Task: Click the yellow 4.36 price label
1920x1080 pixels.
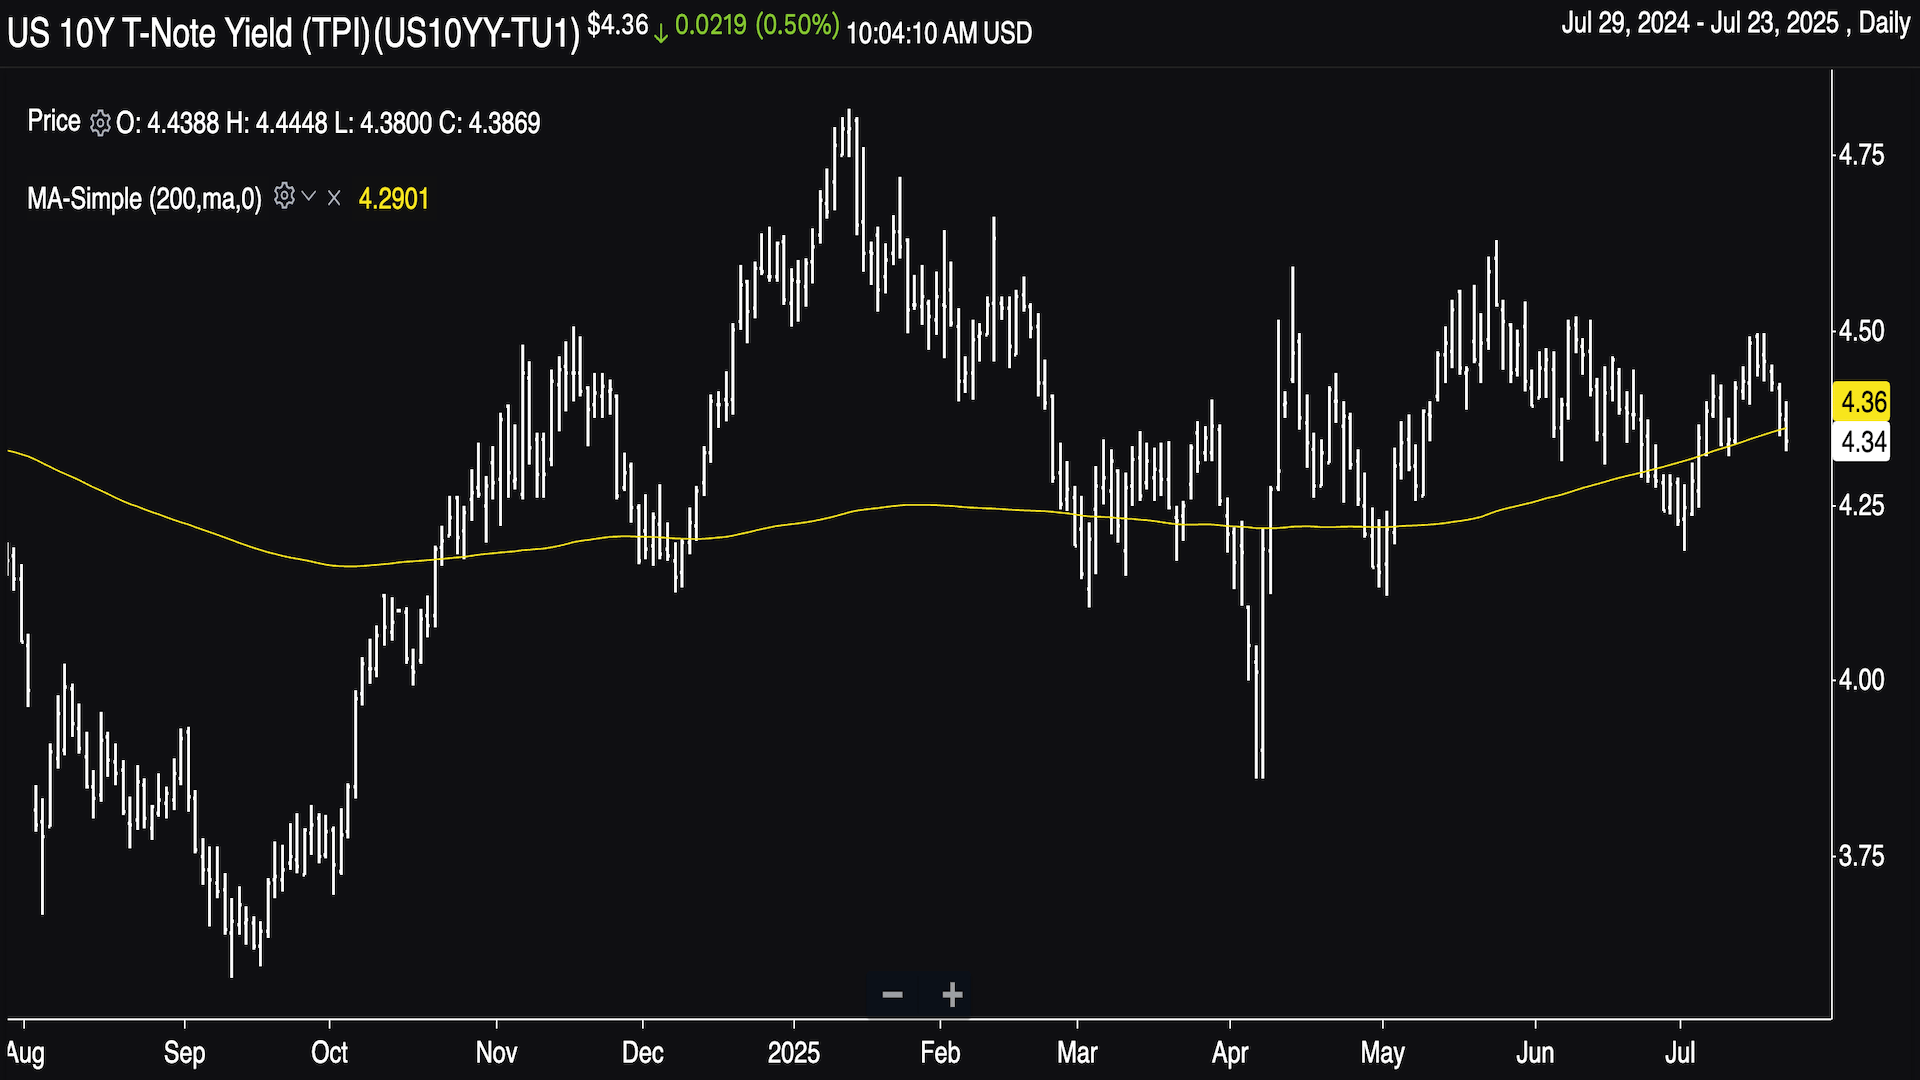Action: tap(1862, 402)
